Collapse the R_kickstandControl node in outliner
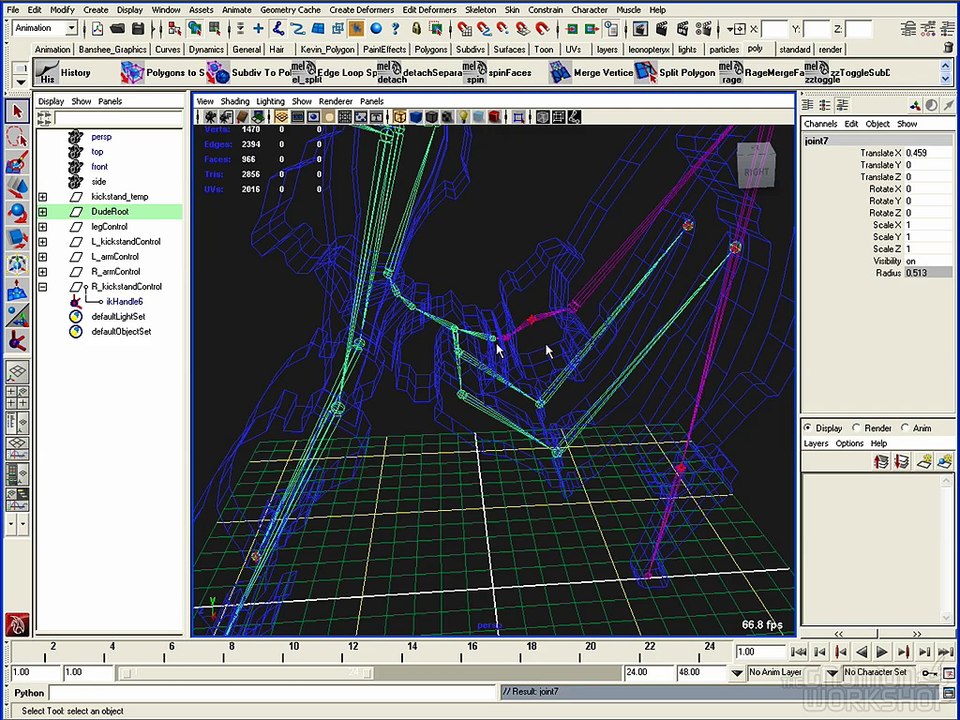This screenshot has width=960, height=720. pyautogui.click(x=43, y=287)
